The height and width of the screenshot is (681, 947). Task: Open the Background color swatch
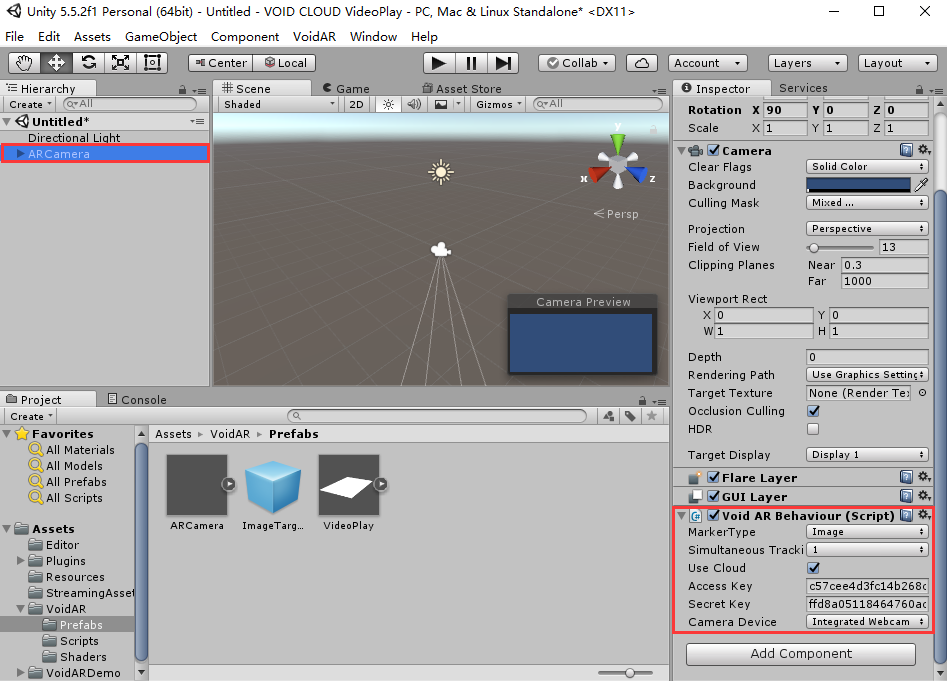coord(858,185)
